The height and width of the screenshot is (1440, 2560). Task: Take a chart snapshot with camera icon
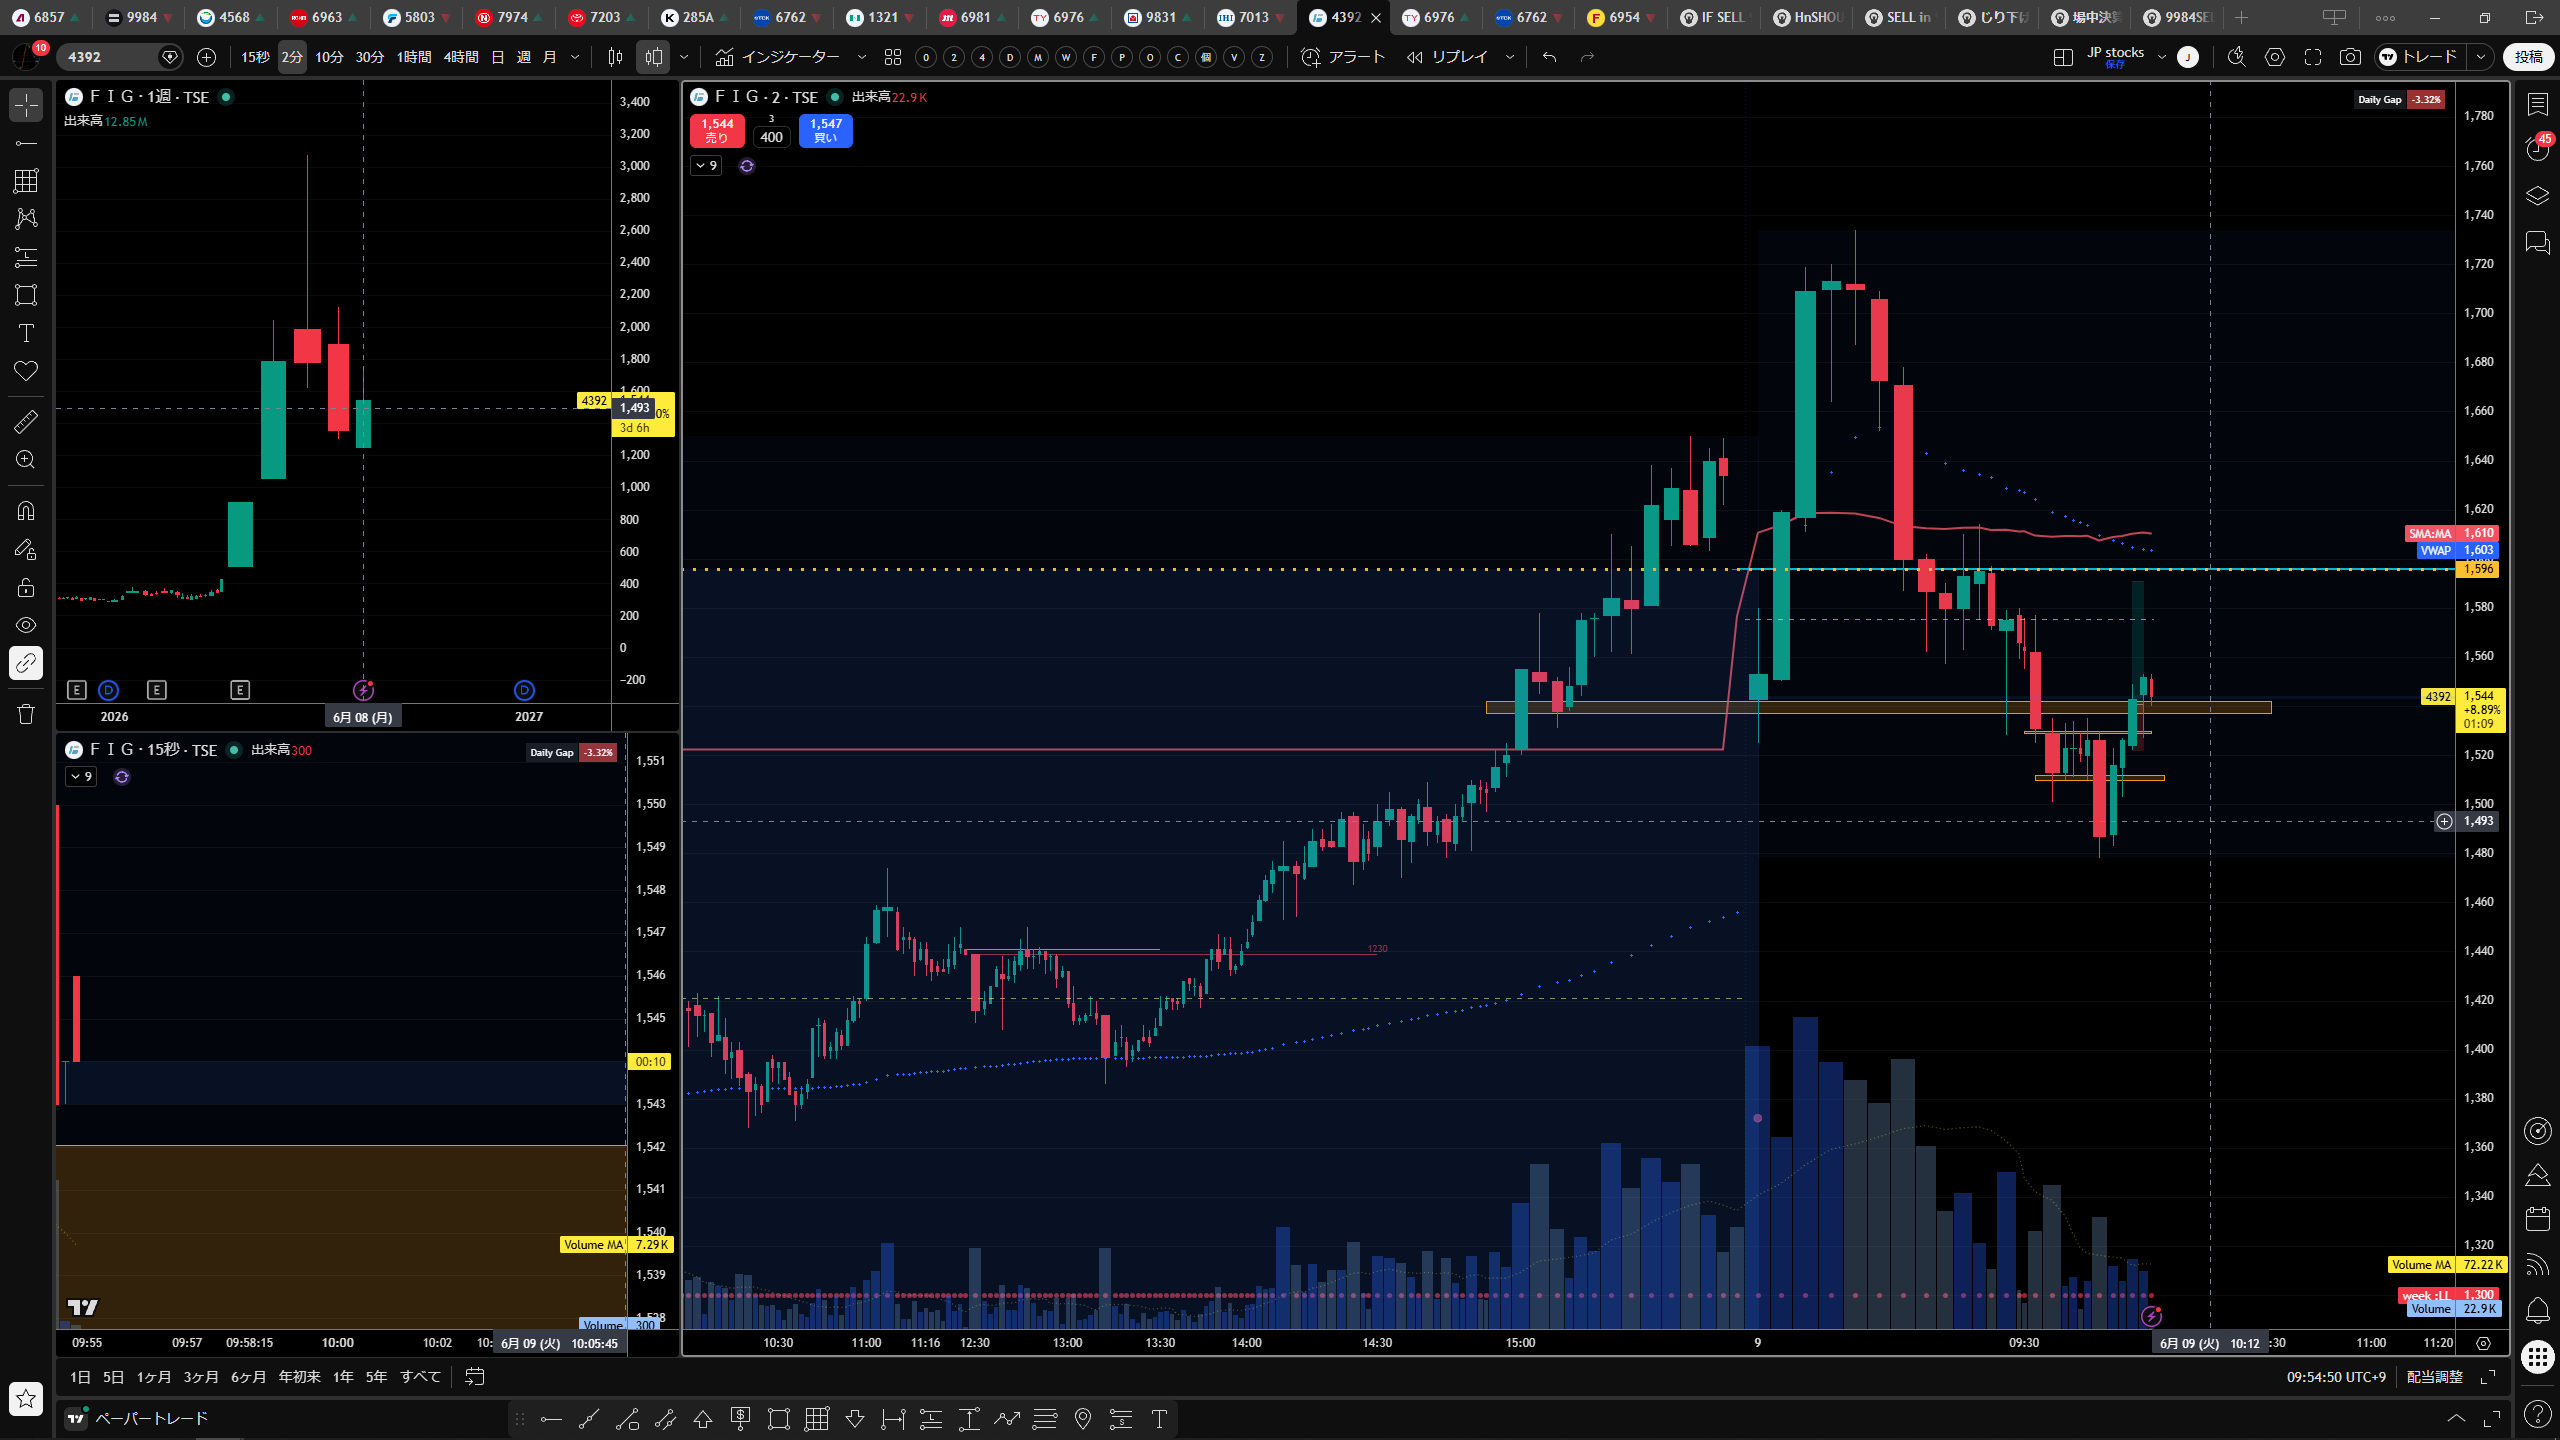coord(2350,57)
